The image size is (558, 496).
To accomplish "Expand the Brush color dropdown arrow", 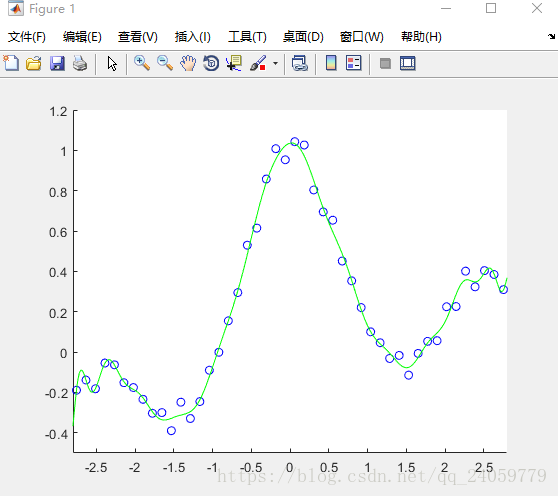I will click(x=275, y=64).
